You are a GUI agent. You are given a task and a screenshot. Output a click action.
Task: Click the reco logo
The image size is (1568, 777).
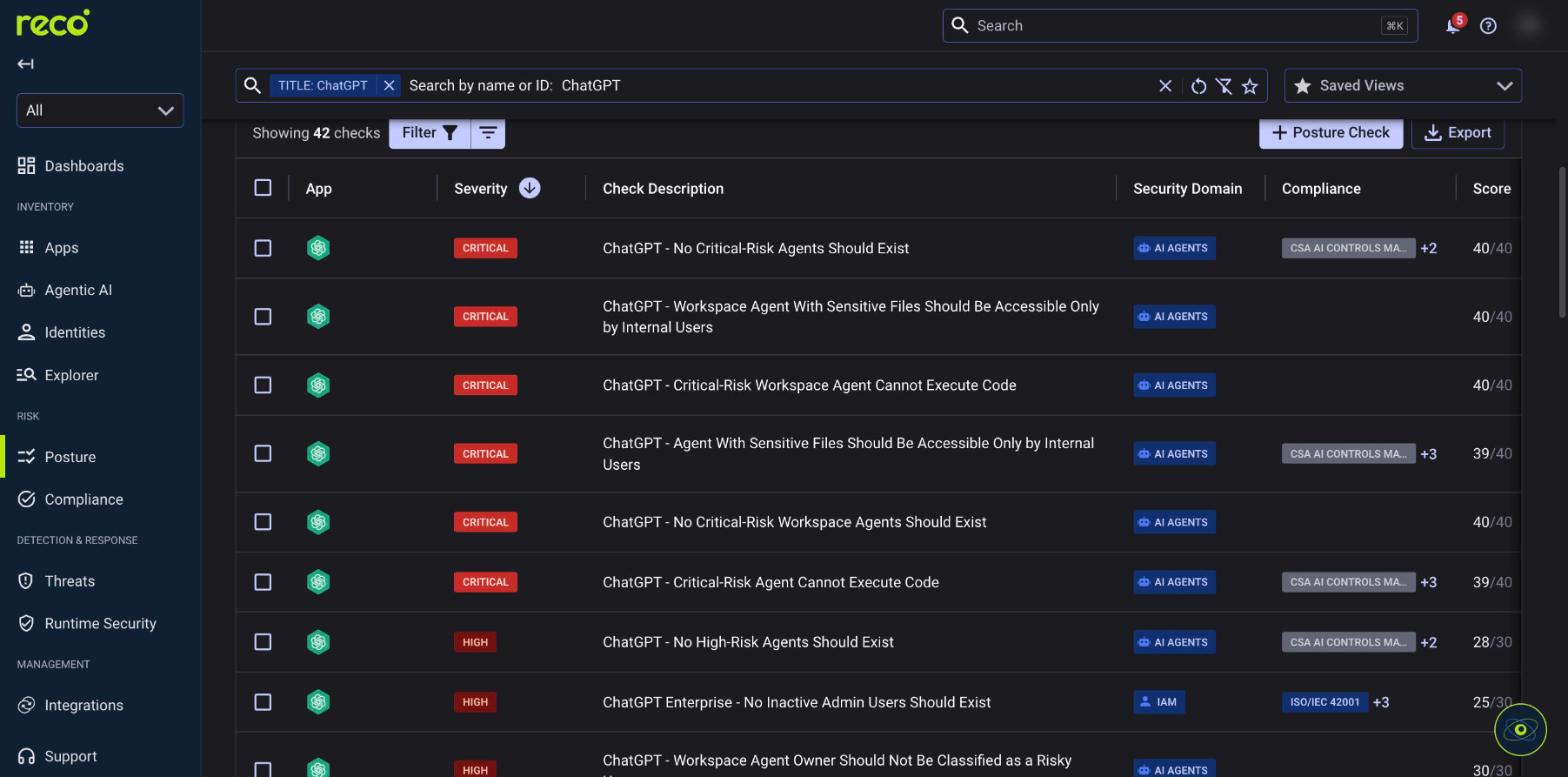coord(53,22)
